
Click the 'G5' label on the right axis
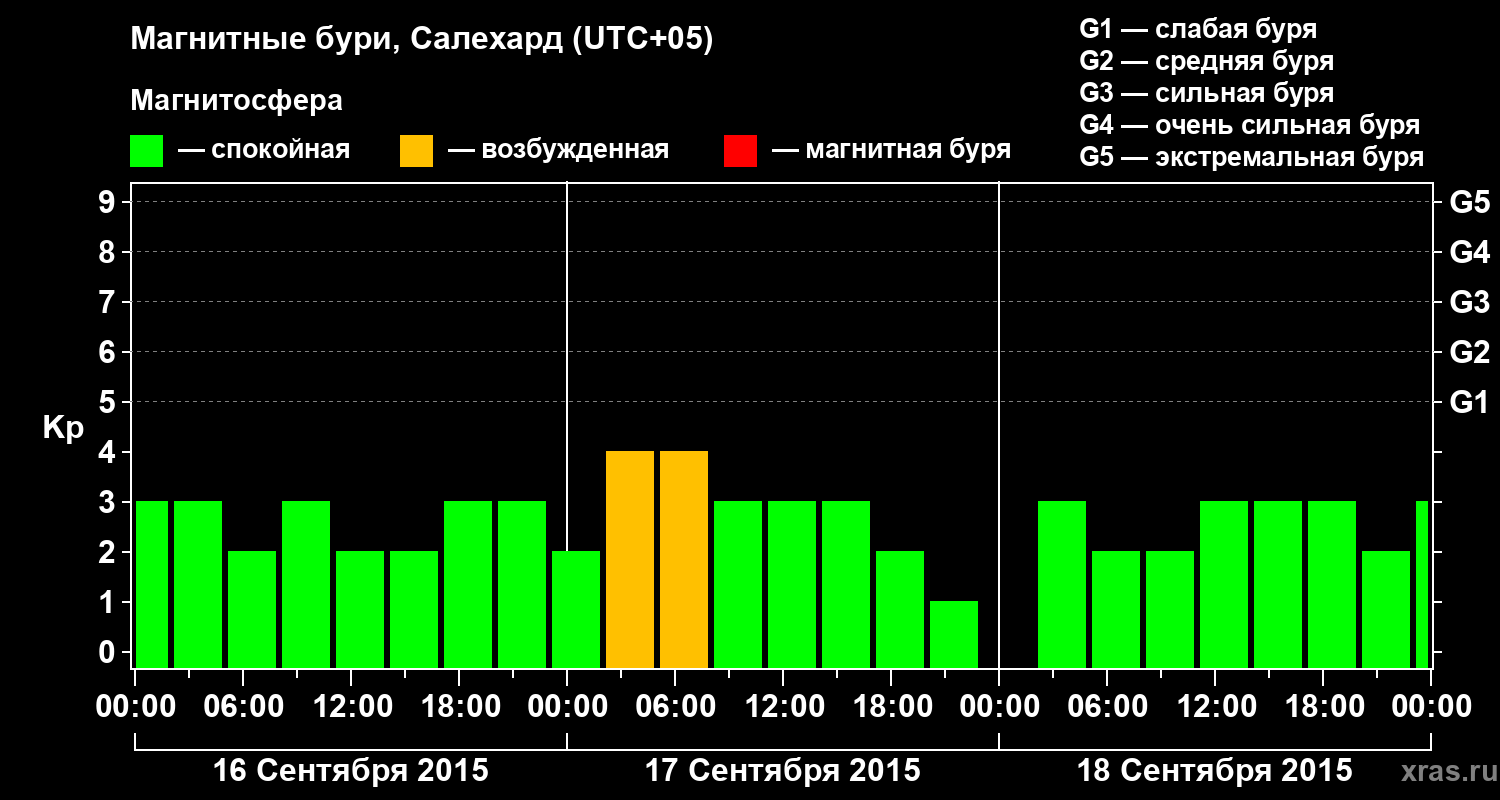(x=1469, y=202)
